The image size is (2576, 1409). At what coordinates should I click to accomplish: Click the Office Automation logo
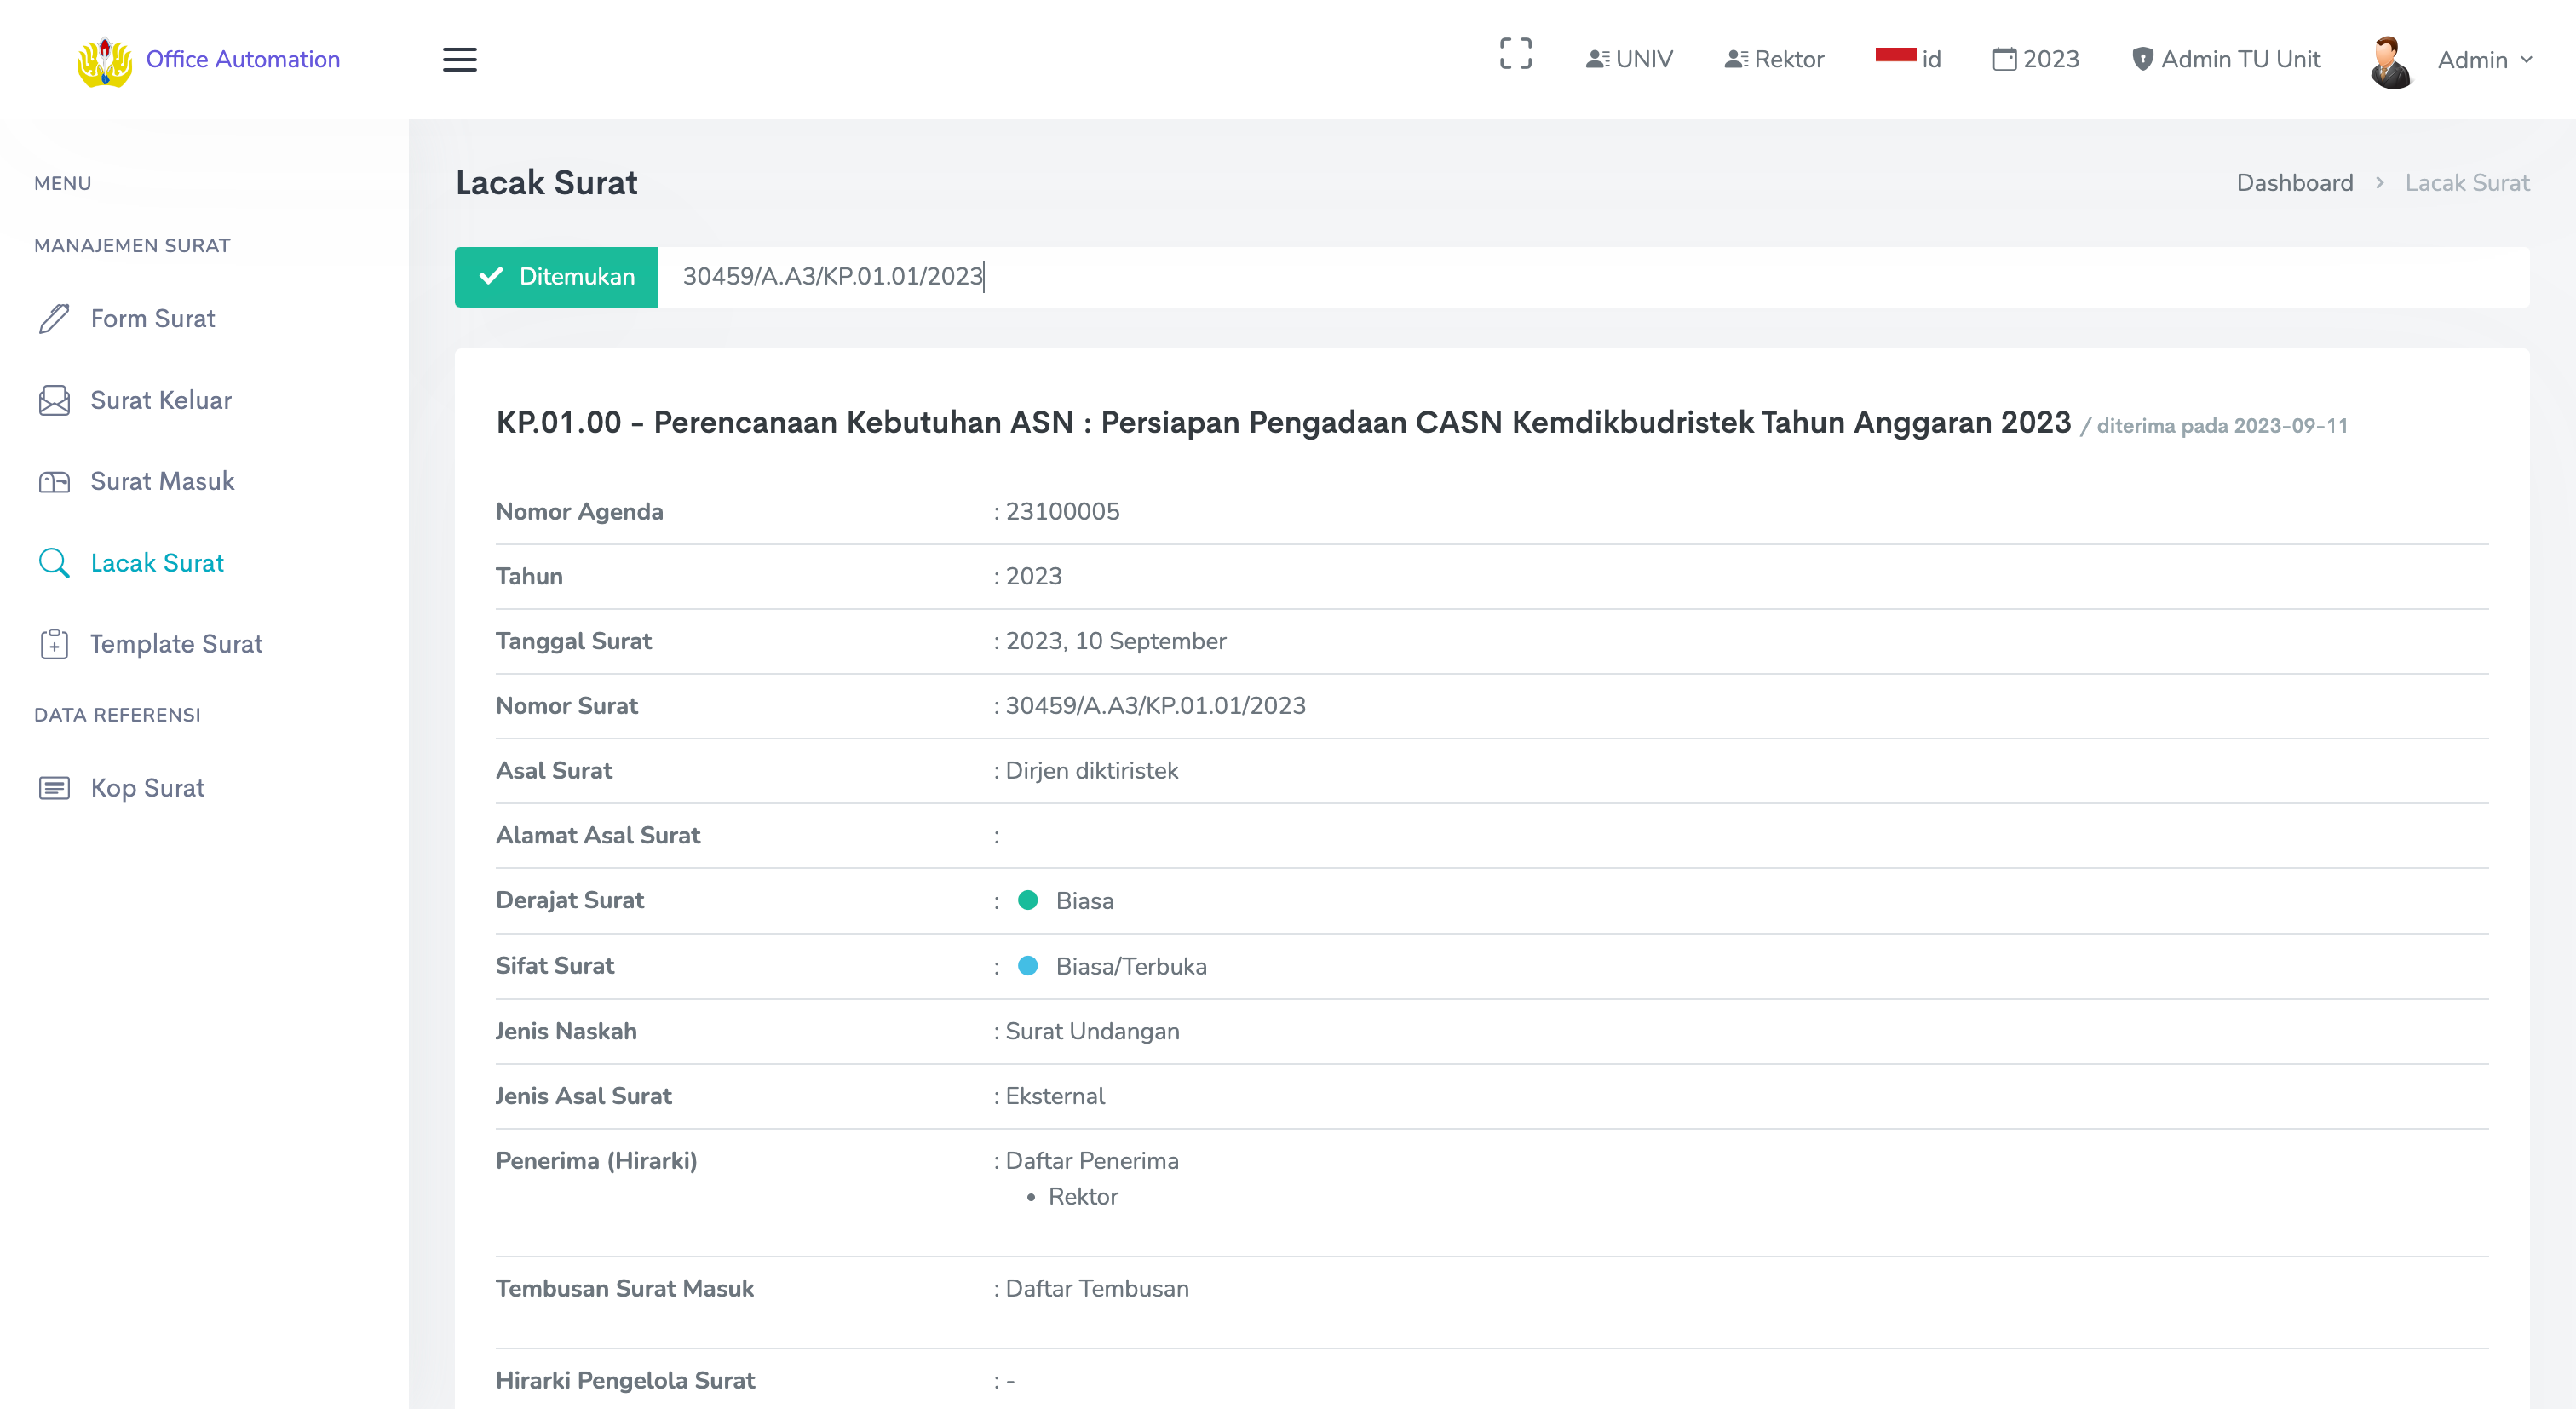click(x=105, y=61)
